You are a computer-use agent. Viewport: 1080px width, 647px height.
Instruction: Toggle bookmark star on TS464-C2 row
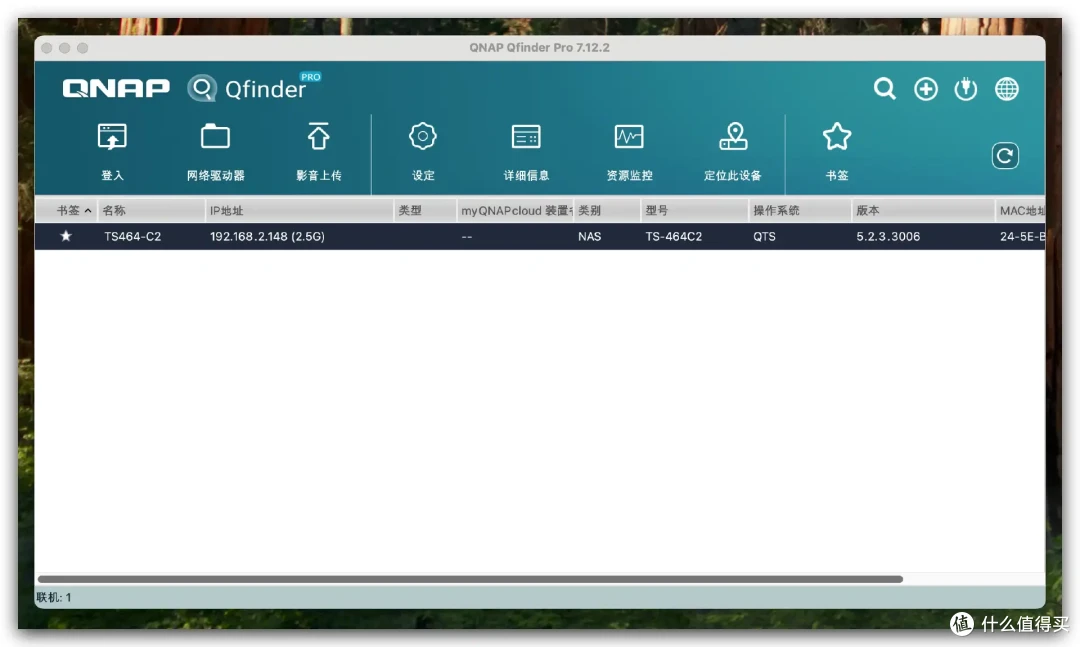click(x=65, y=236)
